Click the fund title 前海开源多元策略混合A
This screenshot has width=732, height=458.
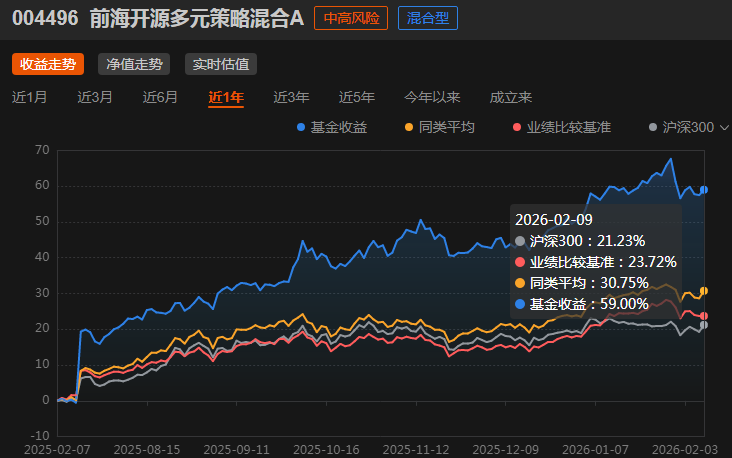[x=197, y=19]
